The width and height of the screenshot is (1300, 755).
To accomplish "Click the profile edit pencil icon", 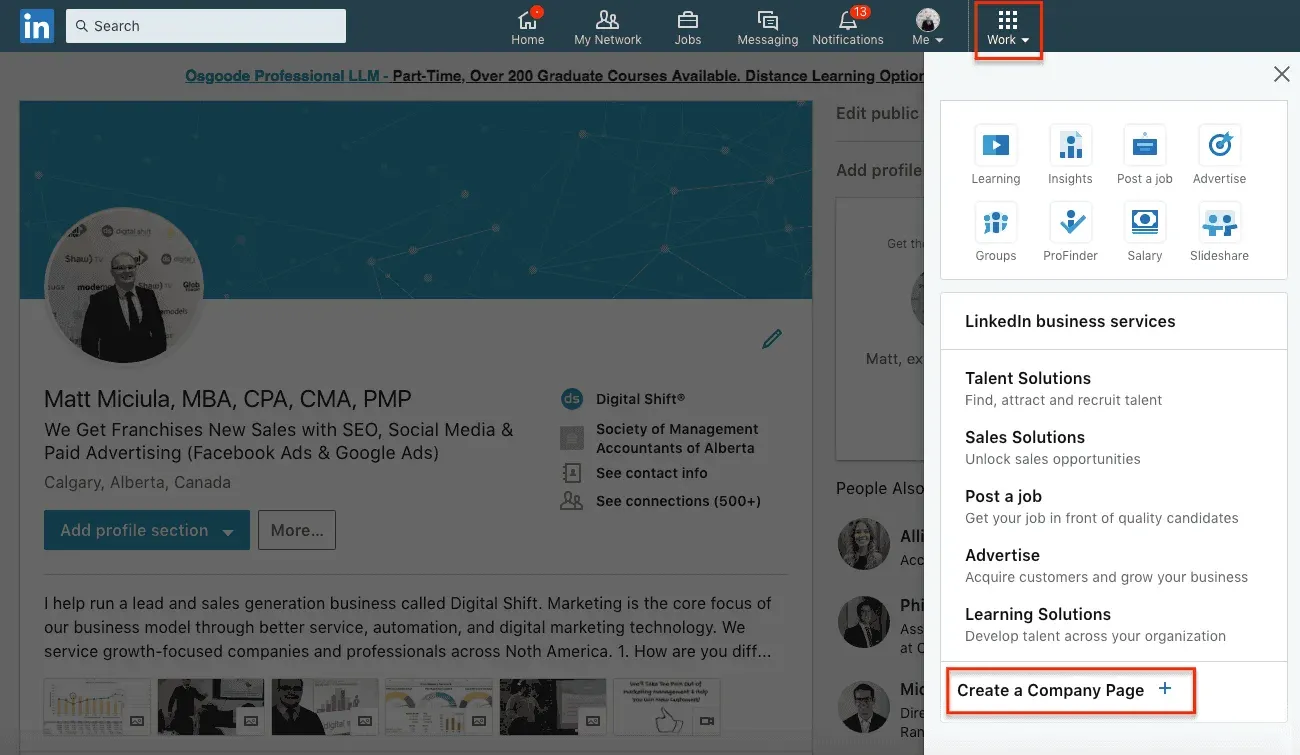I will click(771, 339).
